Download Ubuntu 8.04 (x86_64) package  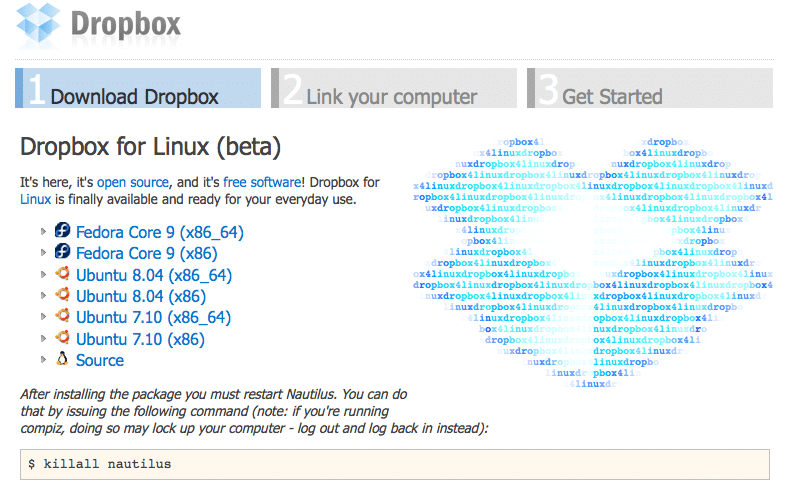(x=154, y=275)
